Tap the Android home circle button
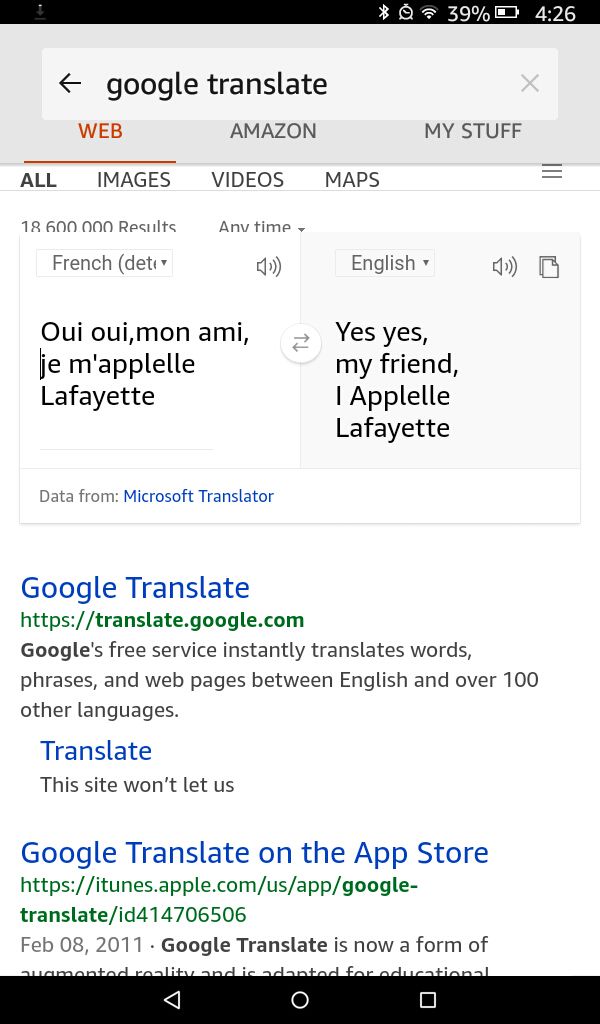The height and width of the screenshot is (1024, 600). [300, 1000]
